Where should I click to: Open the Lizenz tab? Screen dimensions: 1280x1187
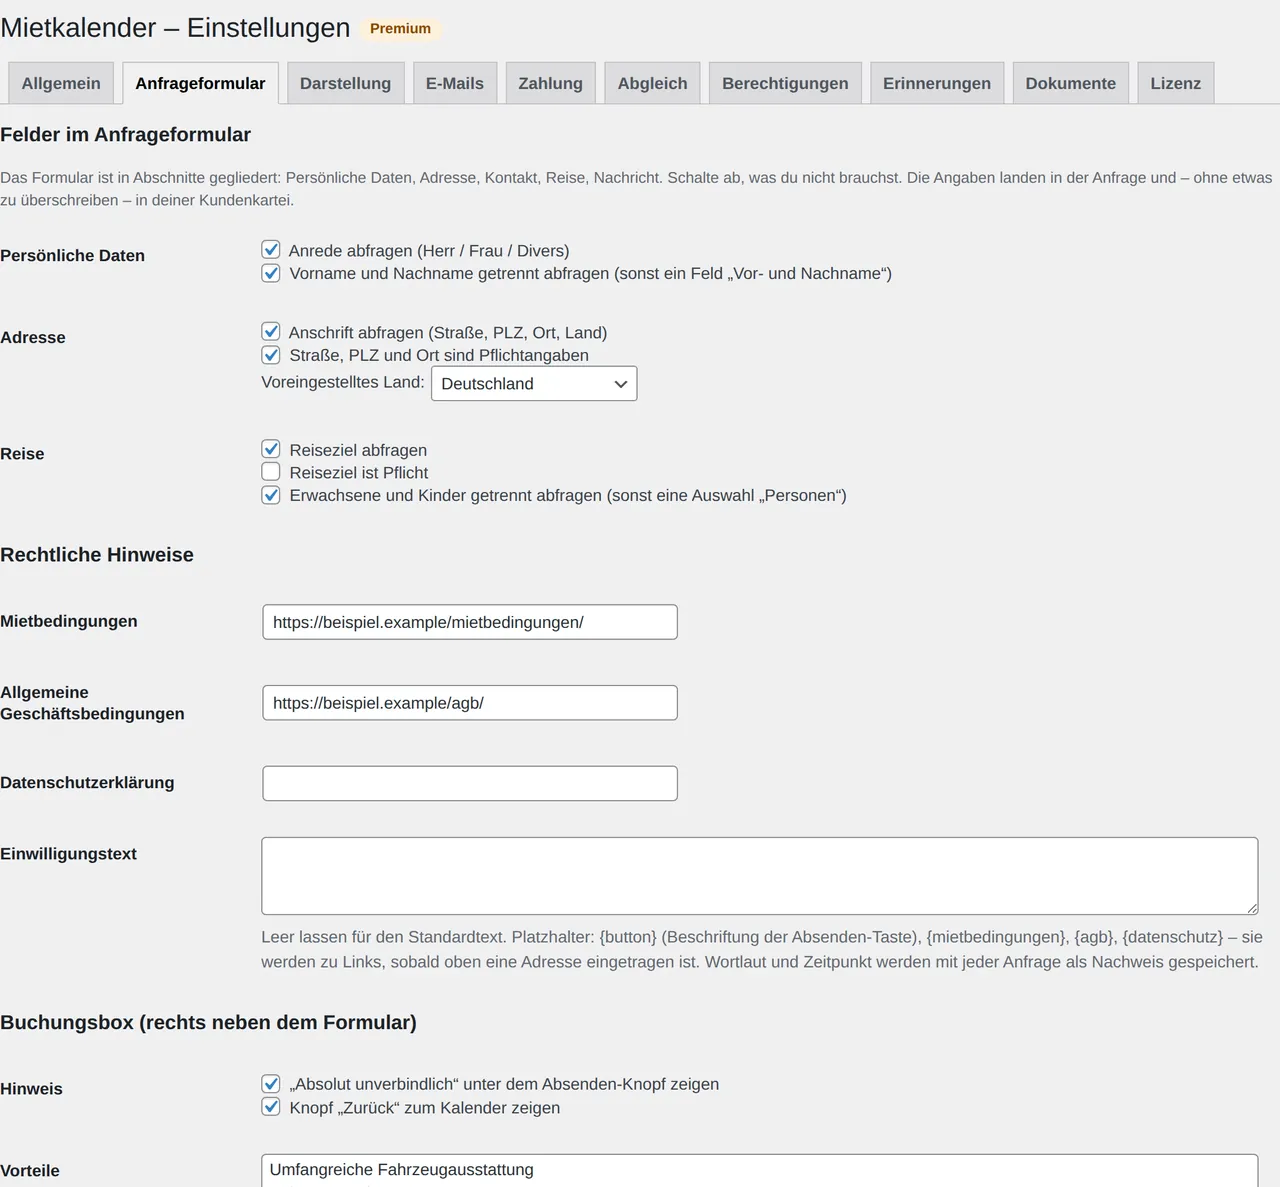tap(1175, 83)
